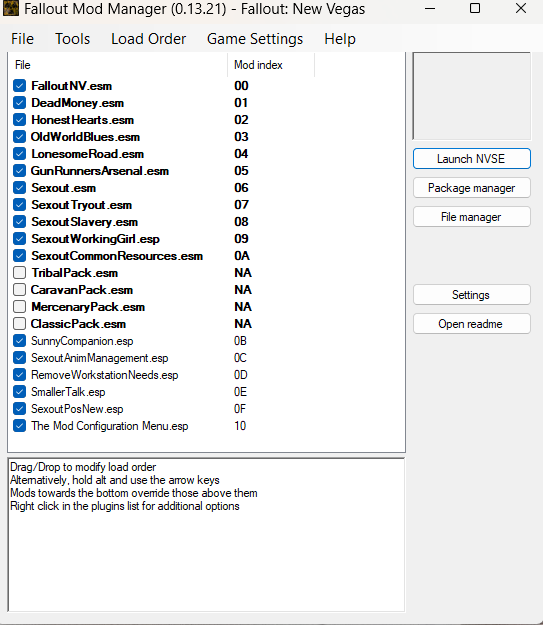Uncheck the SmallerTalk.esp checkbox
Image resolution: width=543 pixels, height=625 pixels.
pos(20,392)
